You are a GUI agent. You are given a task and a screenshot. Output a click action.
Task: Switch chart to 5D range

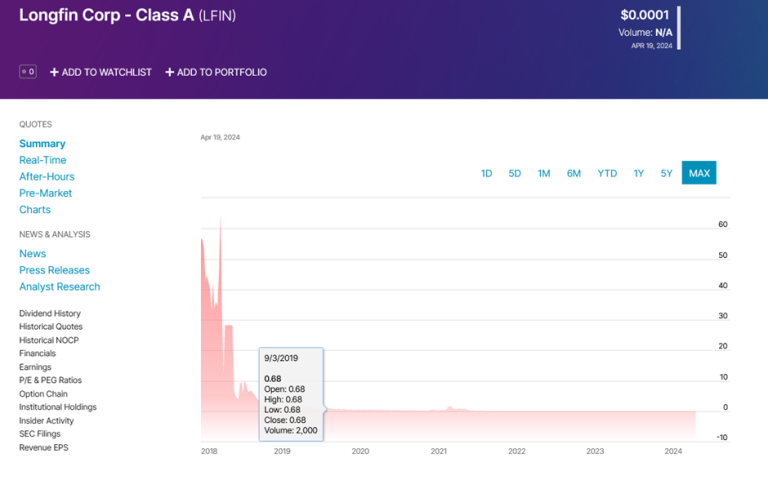[x=515, y=173]
